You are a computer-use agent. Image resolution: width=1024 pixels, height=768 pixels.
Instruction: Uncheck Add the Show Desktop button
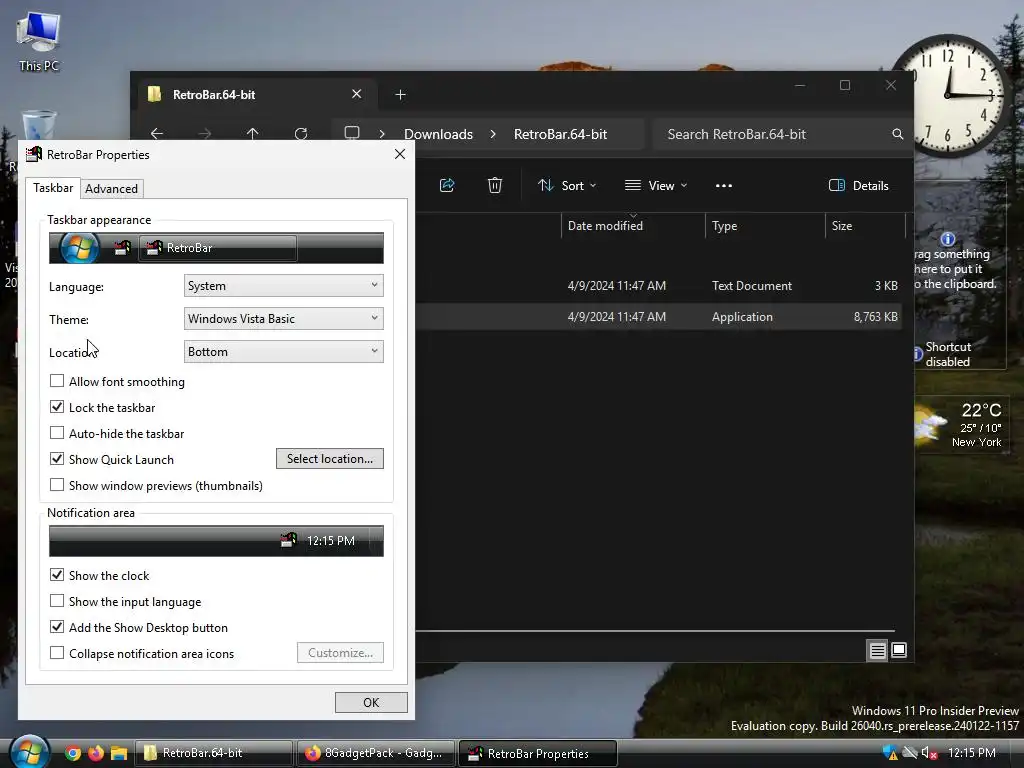pos(57,627)
